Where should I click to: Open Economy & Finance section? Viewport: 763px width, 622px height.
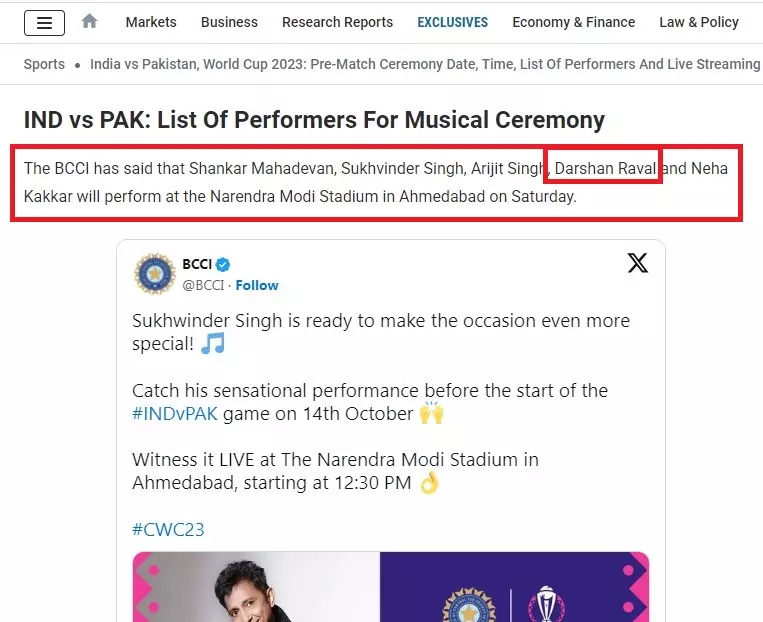pyautogui.click(x=574, y=22)
